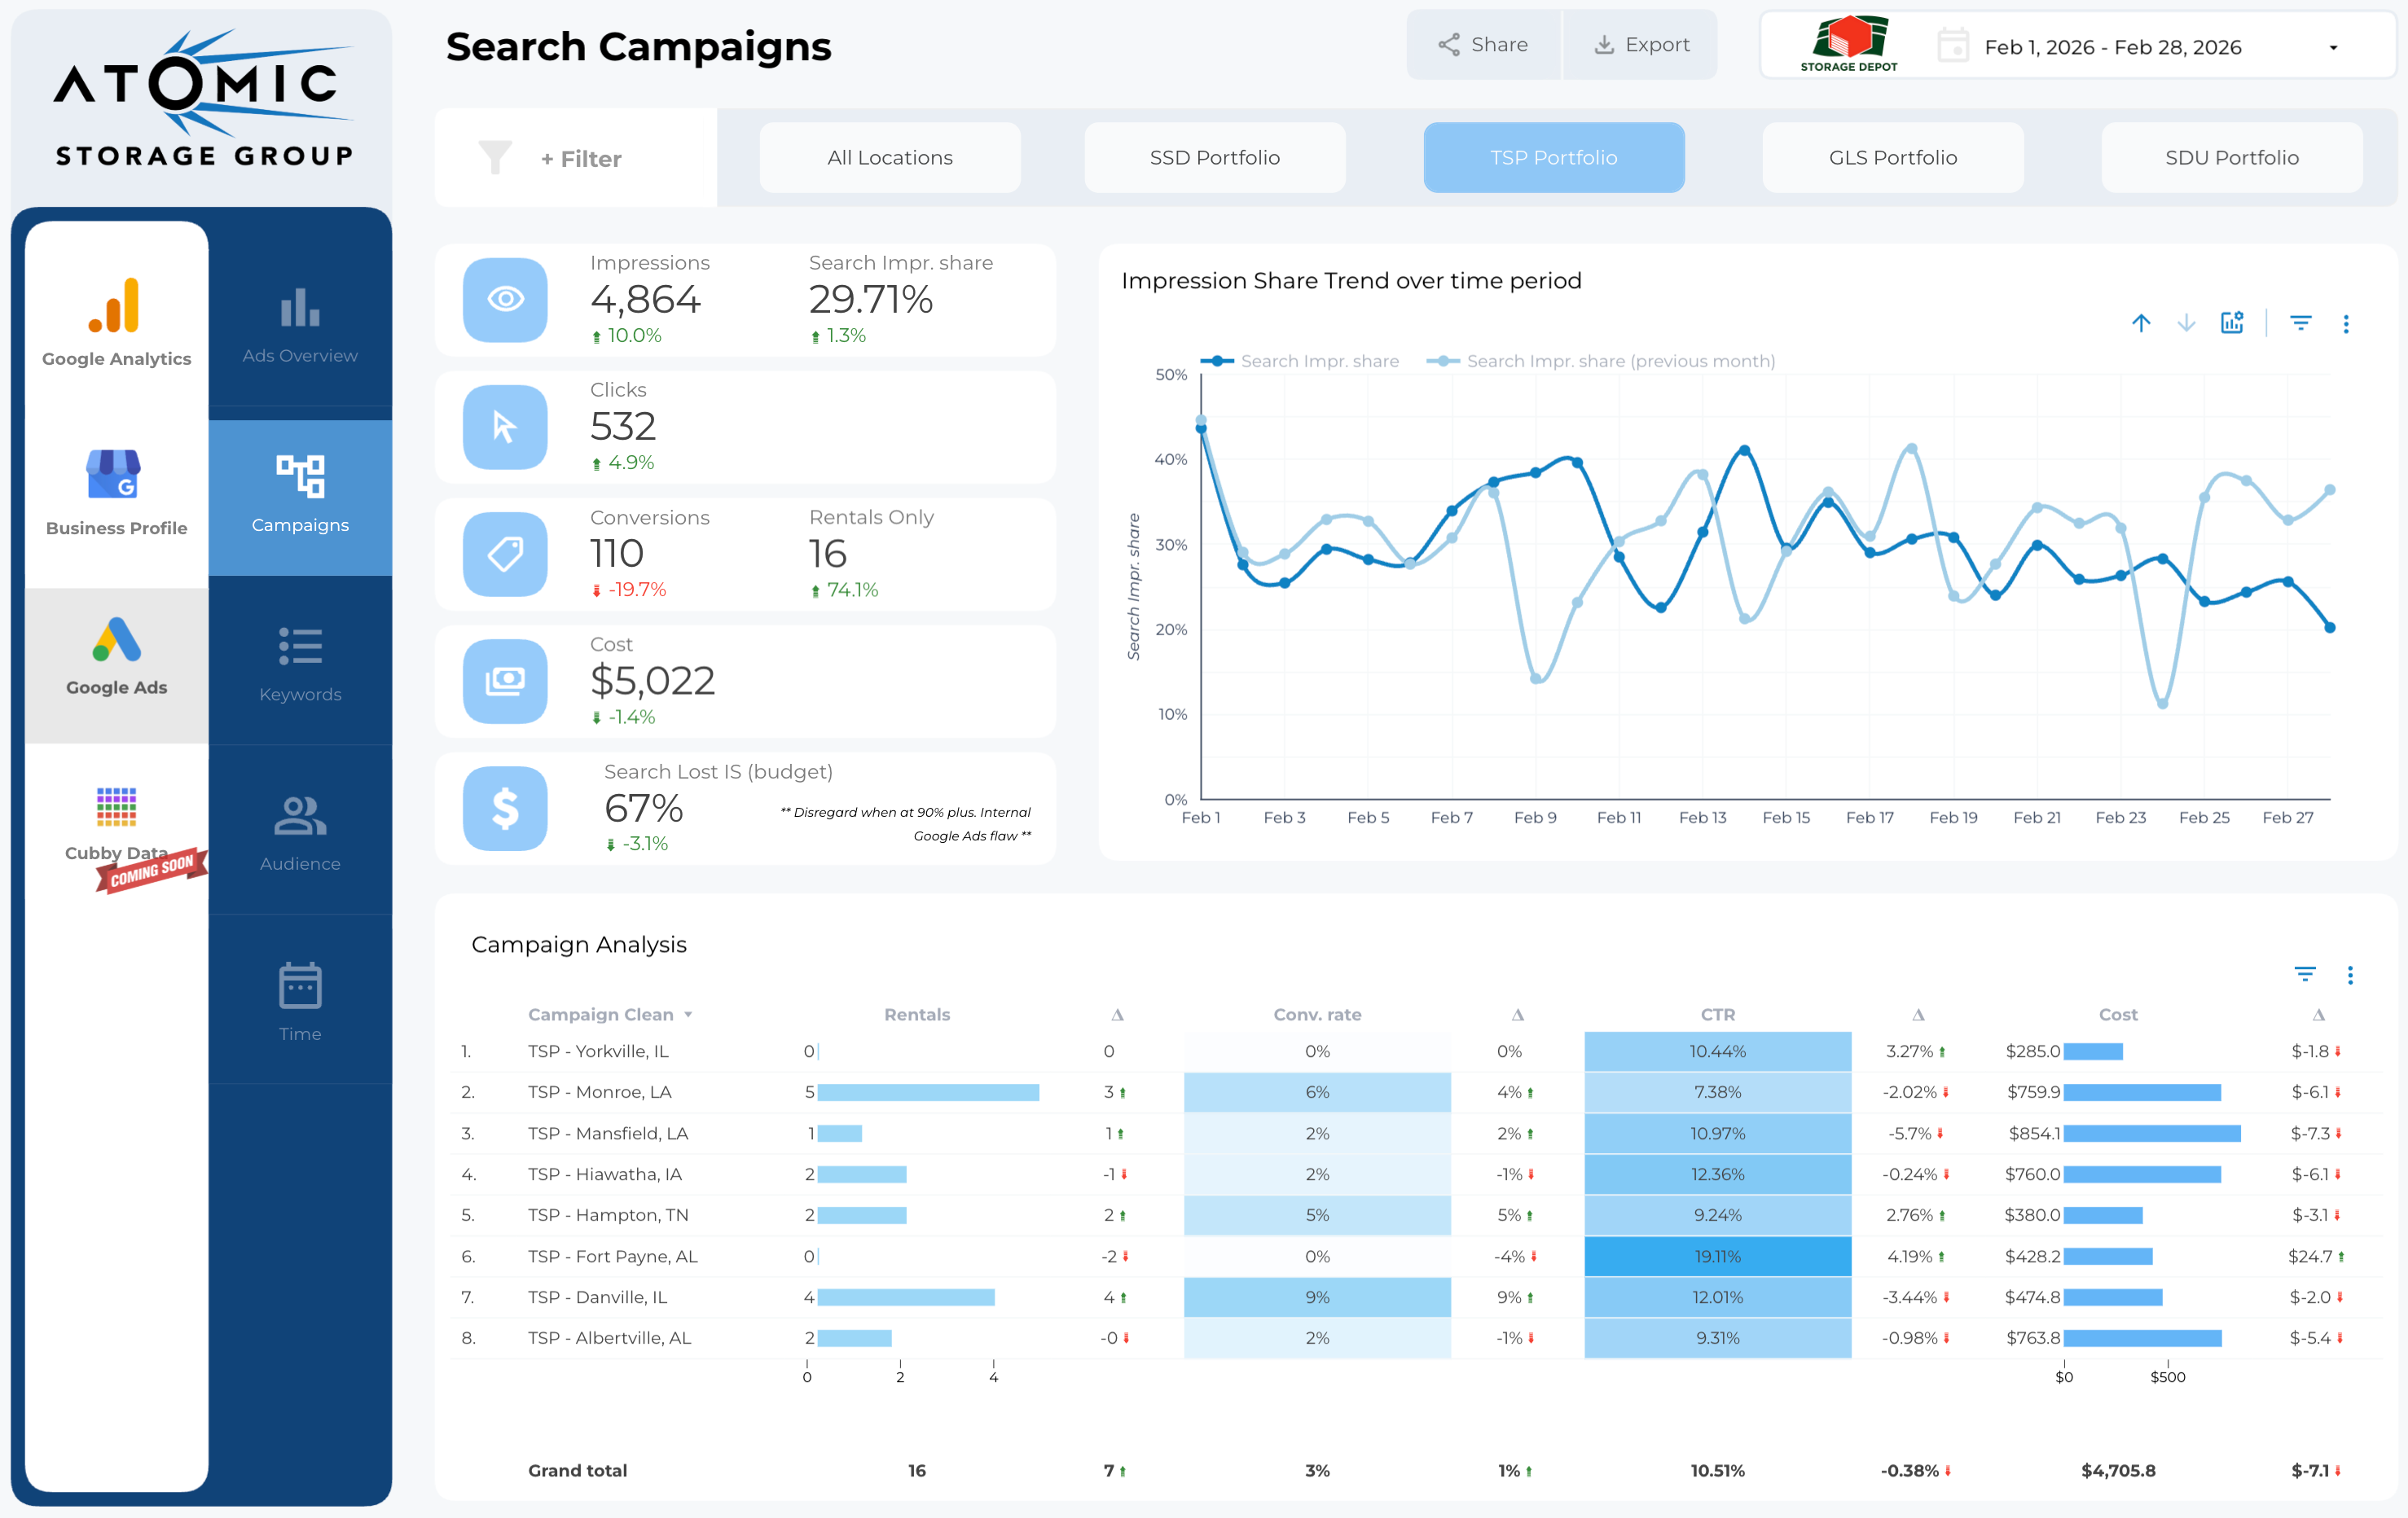The height and width of the screenshot is (1518, 2408).
Task: Click the + Filter control
Action: [580, 159]
